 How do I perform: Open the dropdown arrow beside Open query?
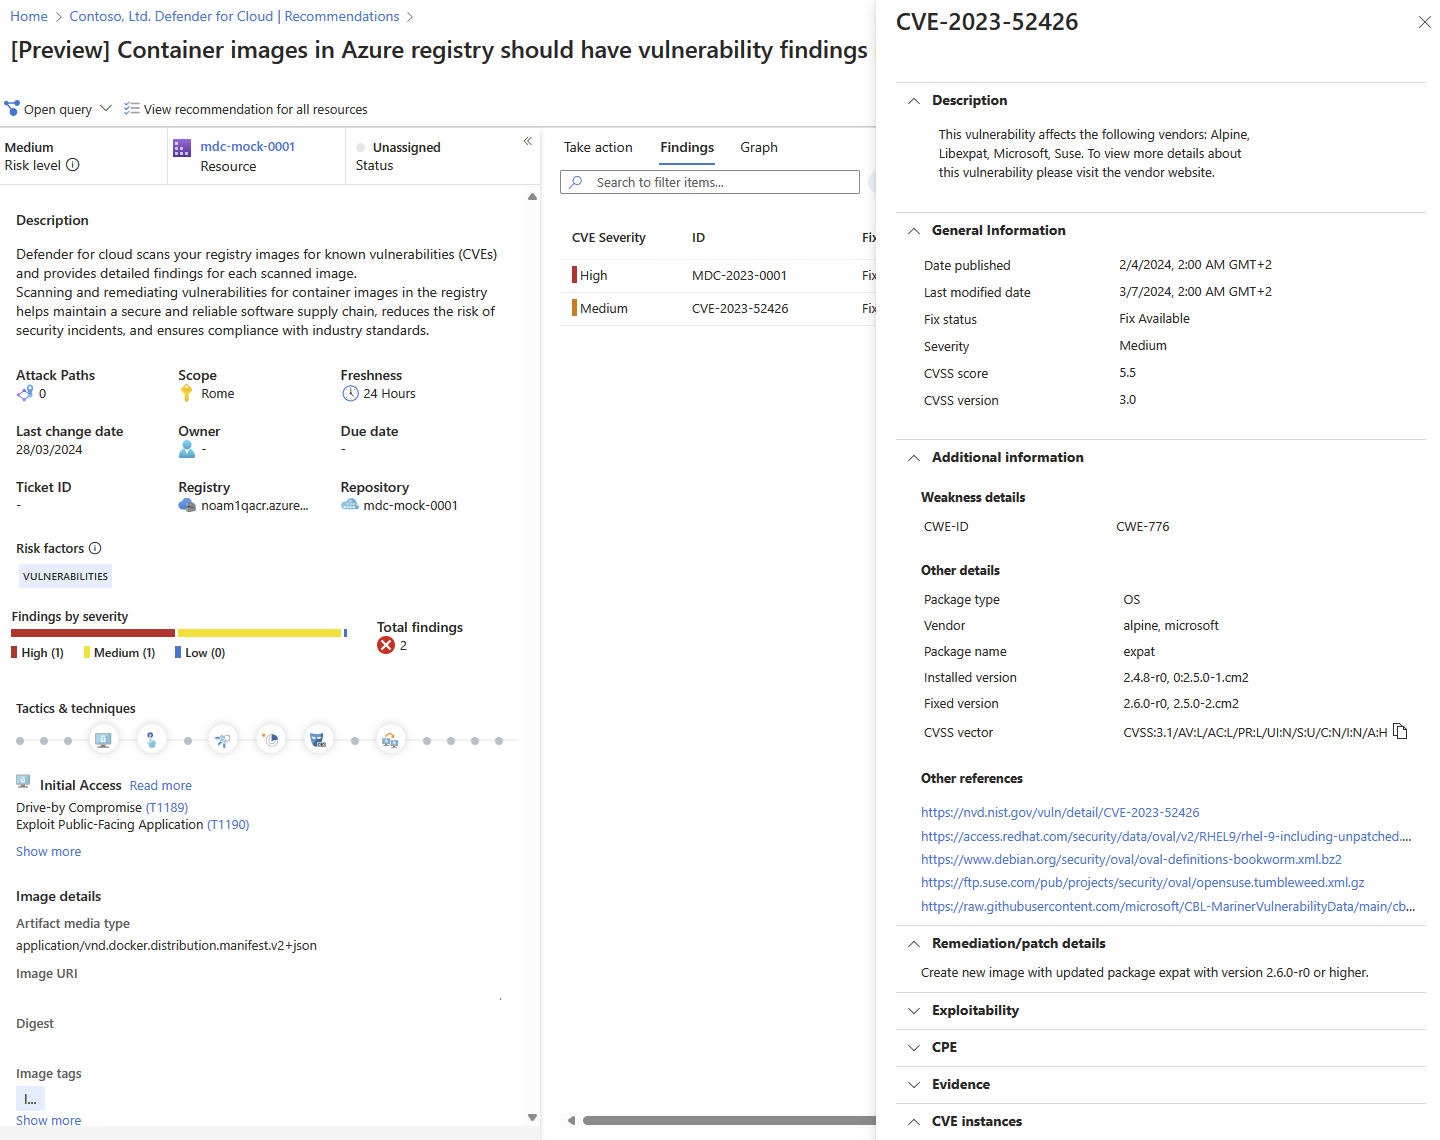(106, 108)
